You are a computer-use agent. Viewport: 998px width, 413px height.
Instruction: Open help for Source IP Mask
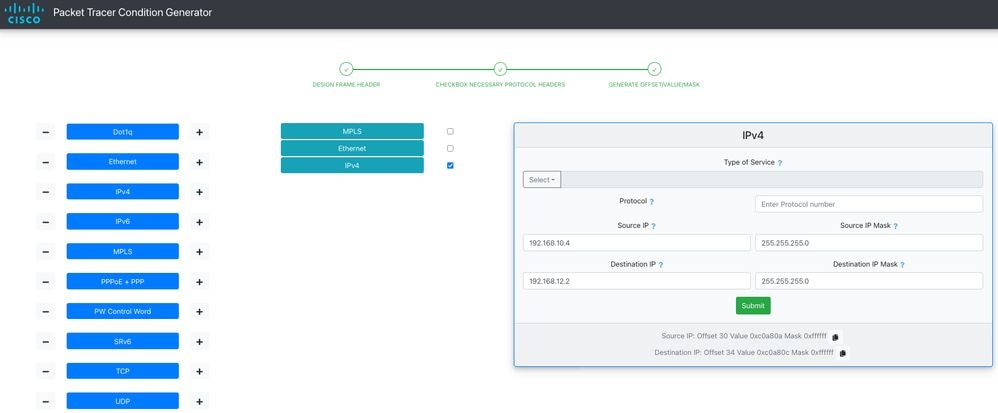click(x=896, y=226)
